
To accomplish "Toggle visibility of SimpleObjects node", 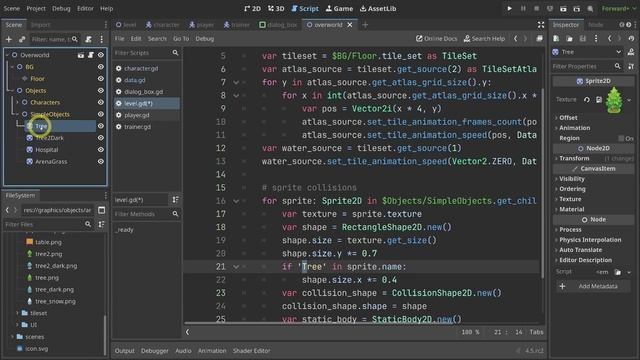I will (x=101, y=114).
